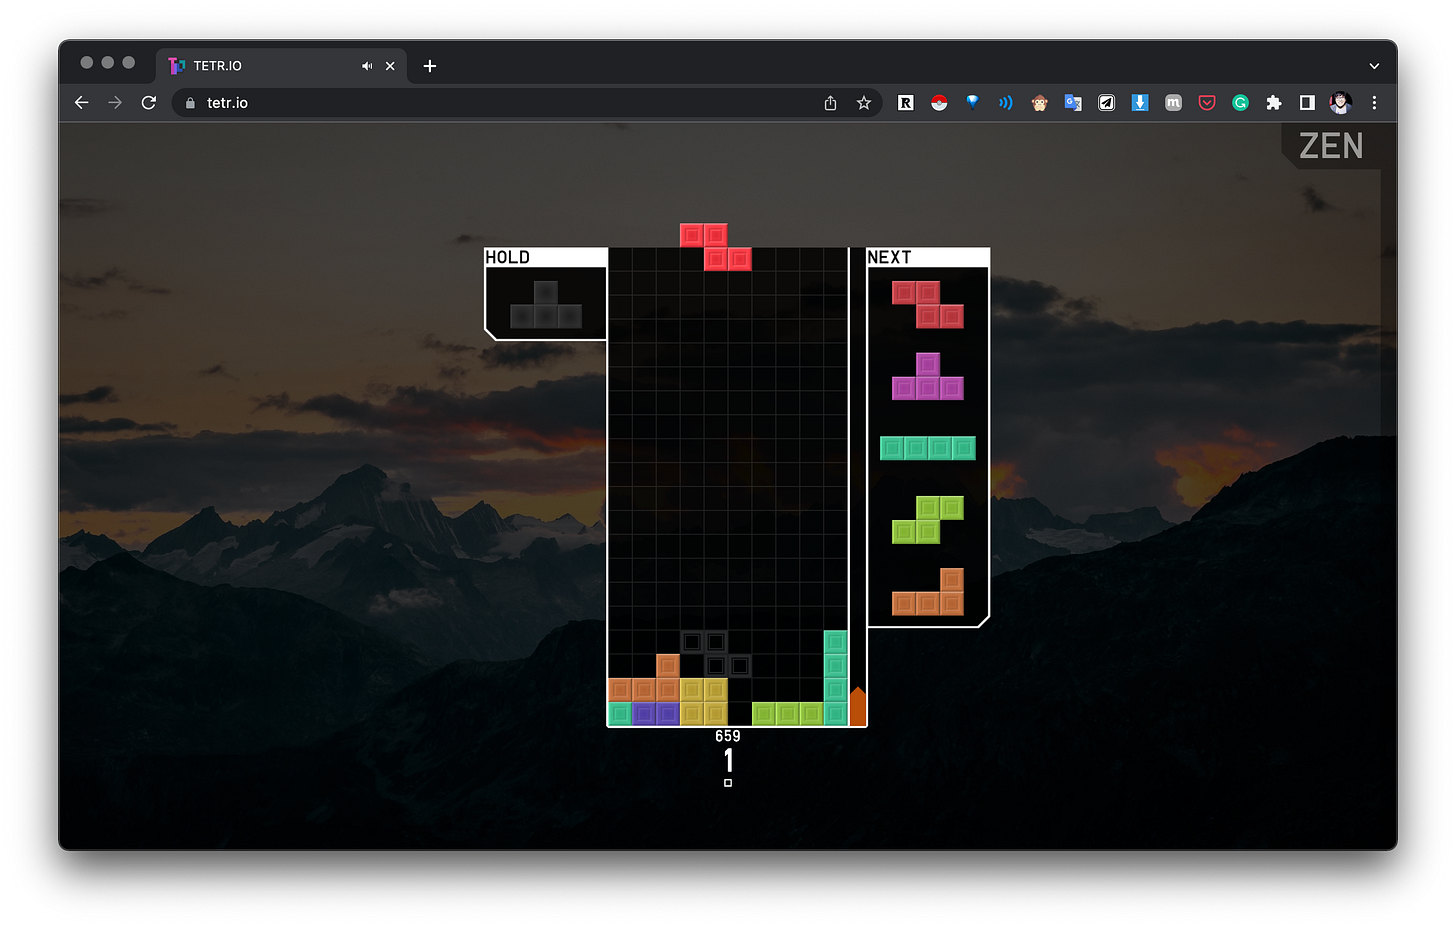Open the Pocket extension
1456x928 pixels.
tap(1207, 103)
